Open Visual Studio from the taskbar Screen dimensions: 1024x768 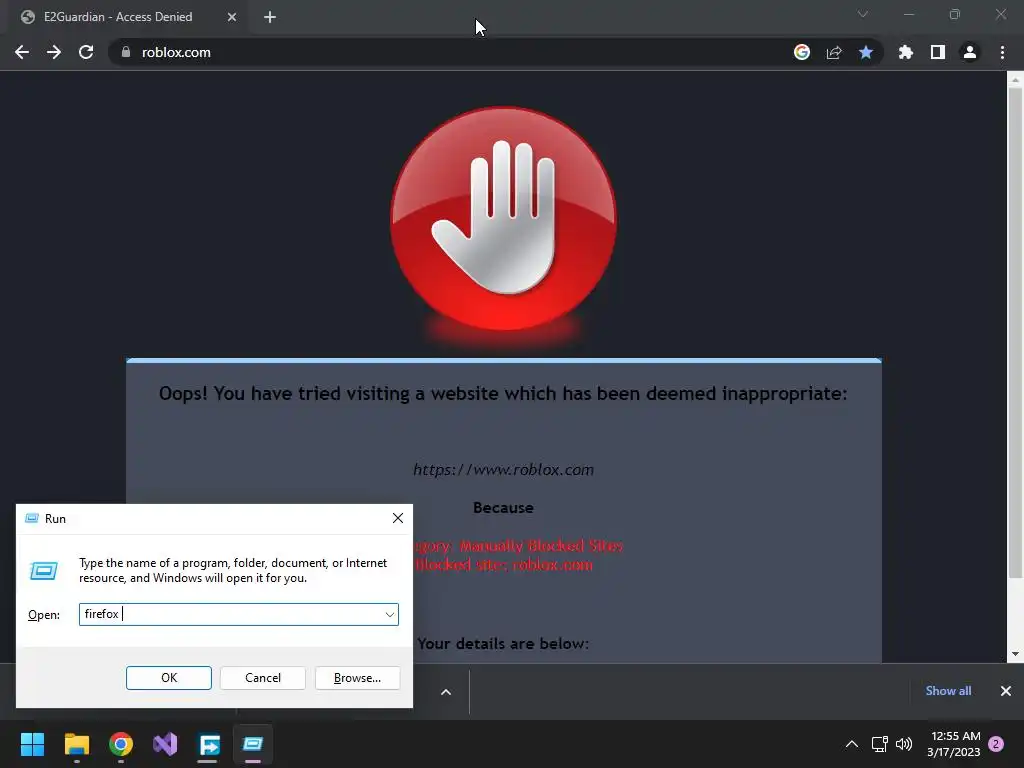pos(165,744)
